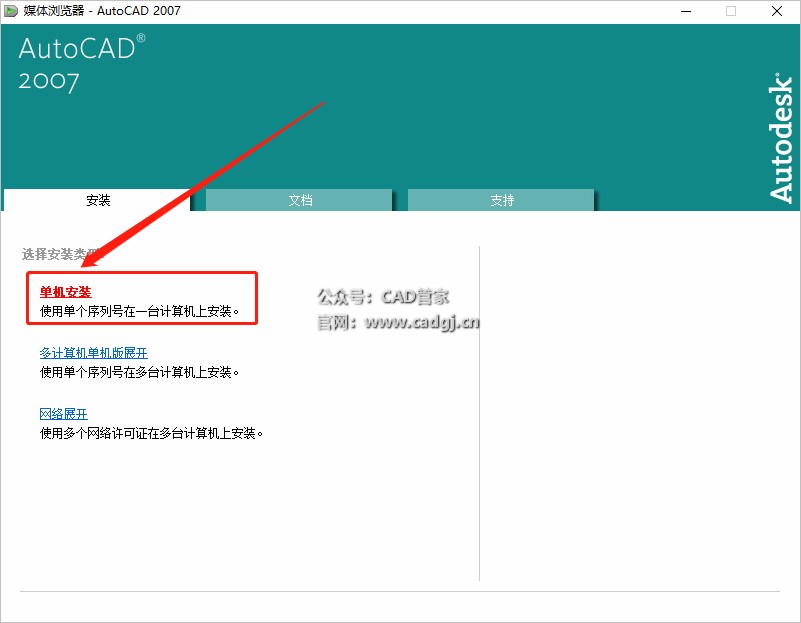Screen dimensions: 801x623
Task: Click the text 使用单个序列号在一台计算机上安装
Action: [x=139, y=311]
